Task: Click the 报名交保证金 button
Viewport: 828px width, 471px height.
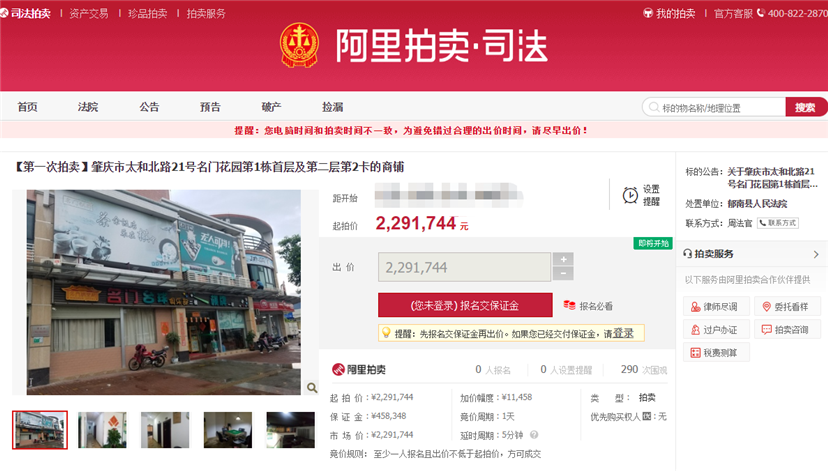Action: point(465,305)
